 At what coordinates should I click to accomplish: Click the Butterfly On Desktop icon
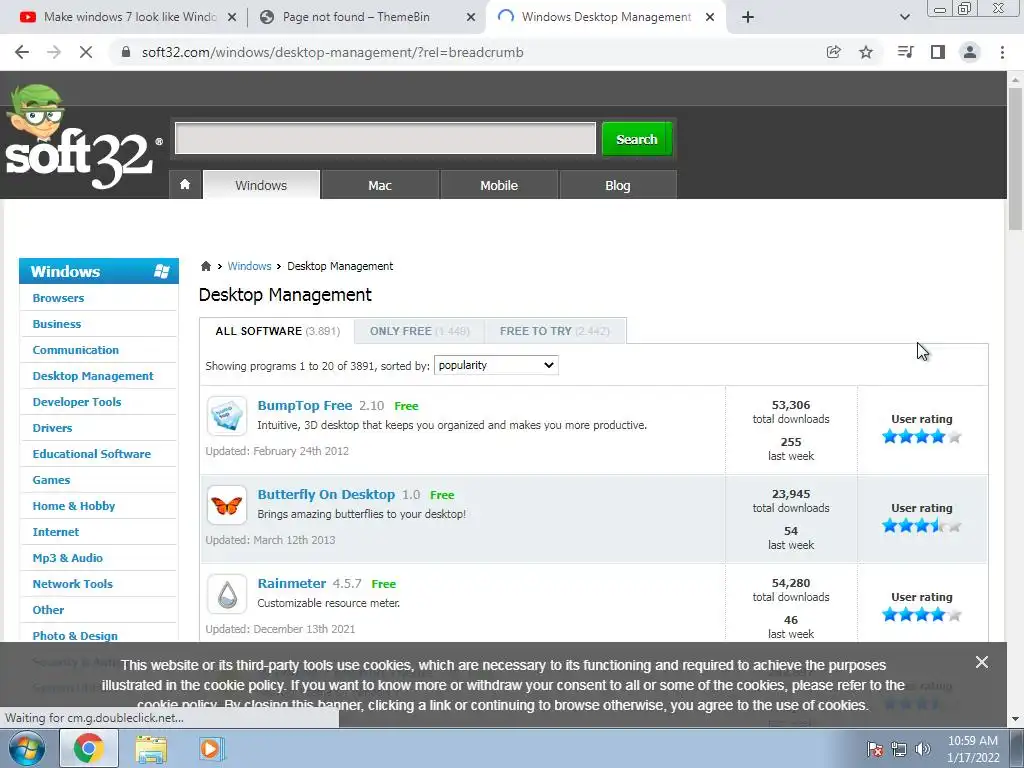click(227, 505)
